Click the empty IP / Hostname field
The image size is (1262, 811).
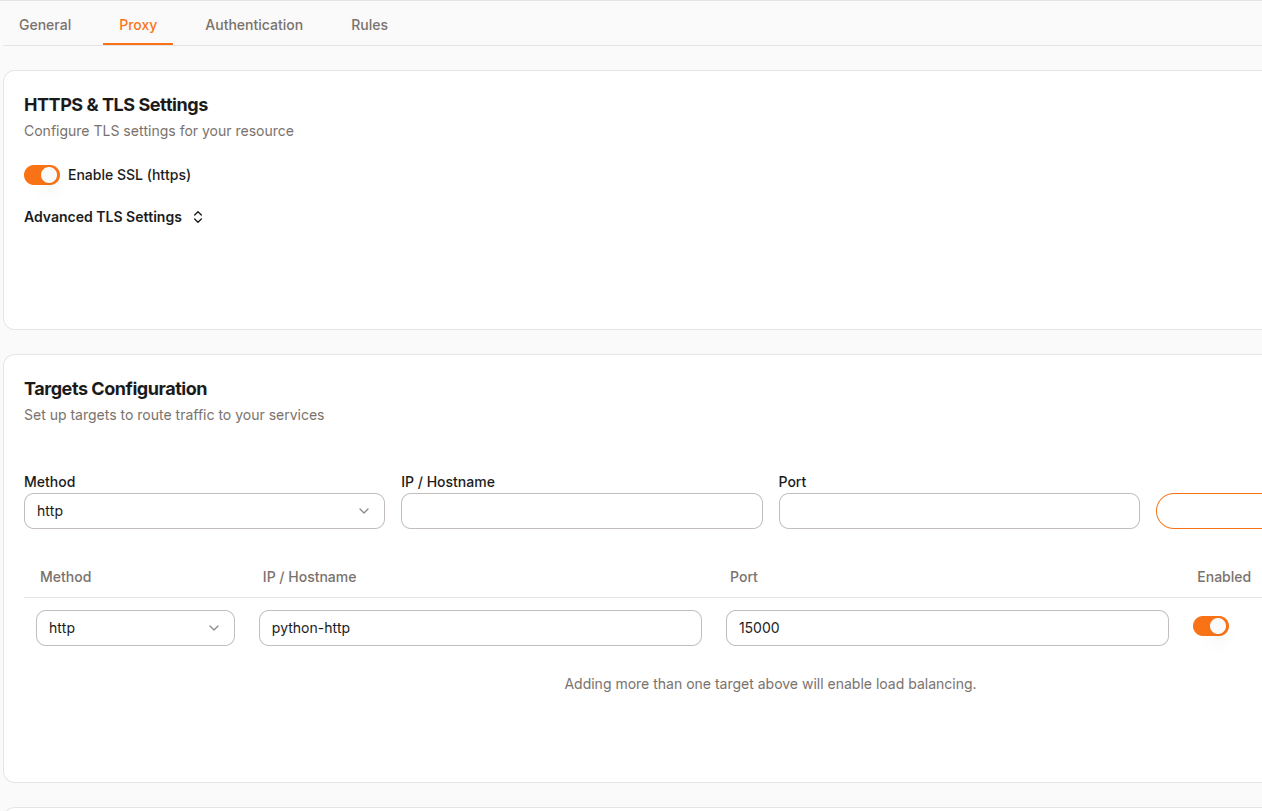pyautogui.click(x=582, y=511)
